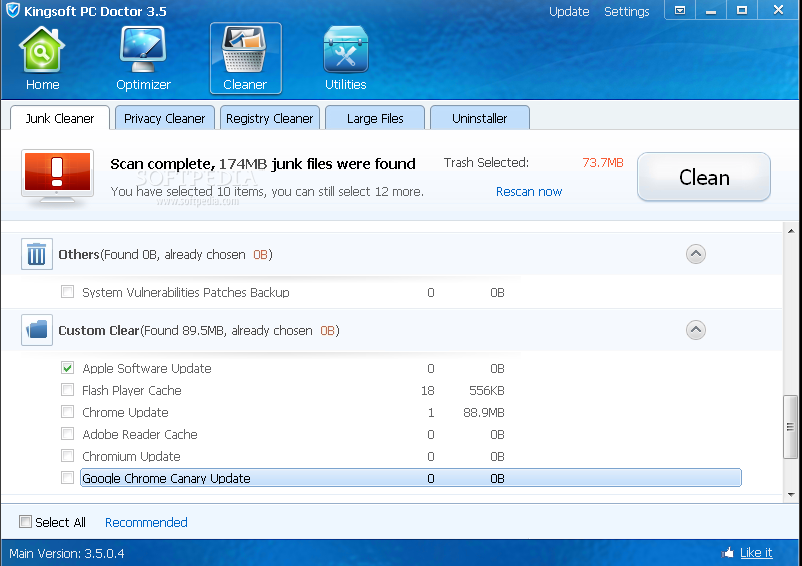Click the Like it link

click(x=756, y=553)
